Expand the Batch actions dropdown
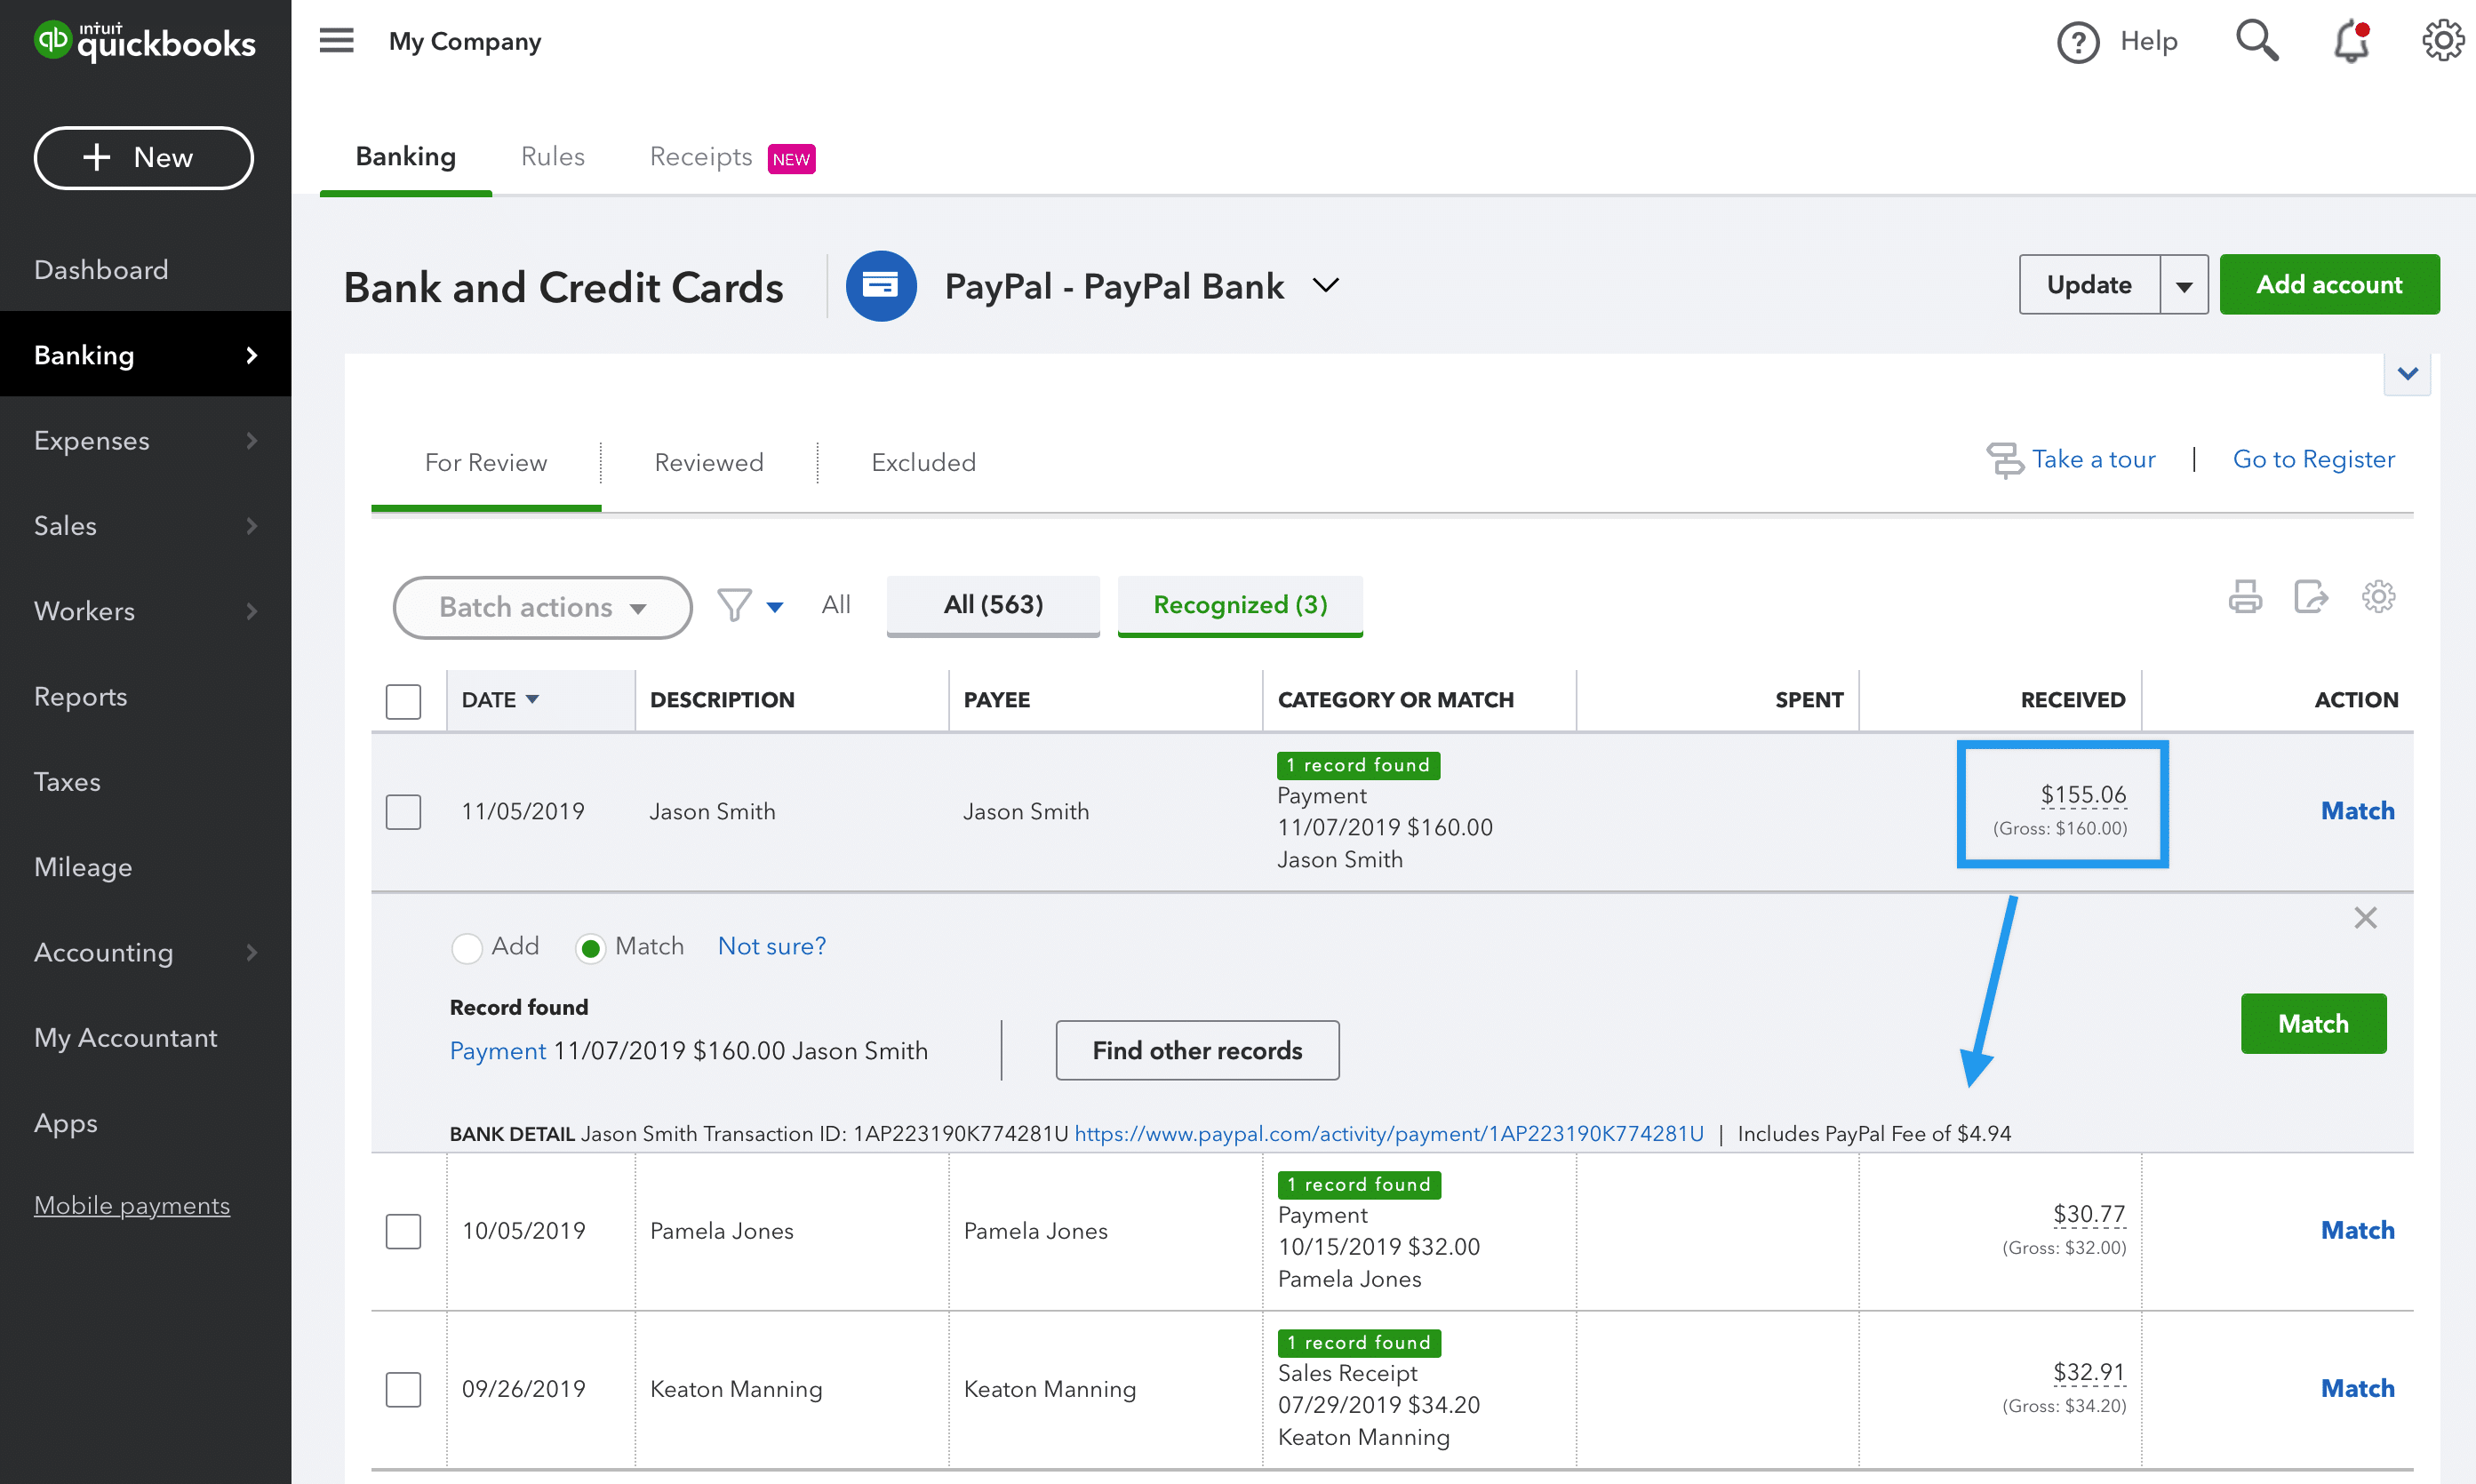Screen dimensions: 2476x1484 pyautogui.click(x=542, y=607)
